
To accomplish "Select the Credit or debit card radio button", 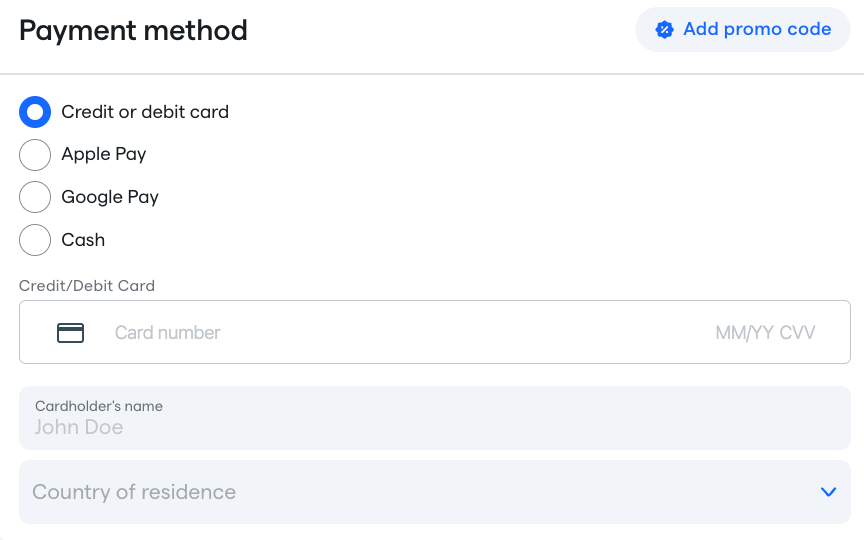I will pos(35,112).
